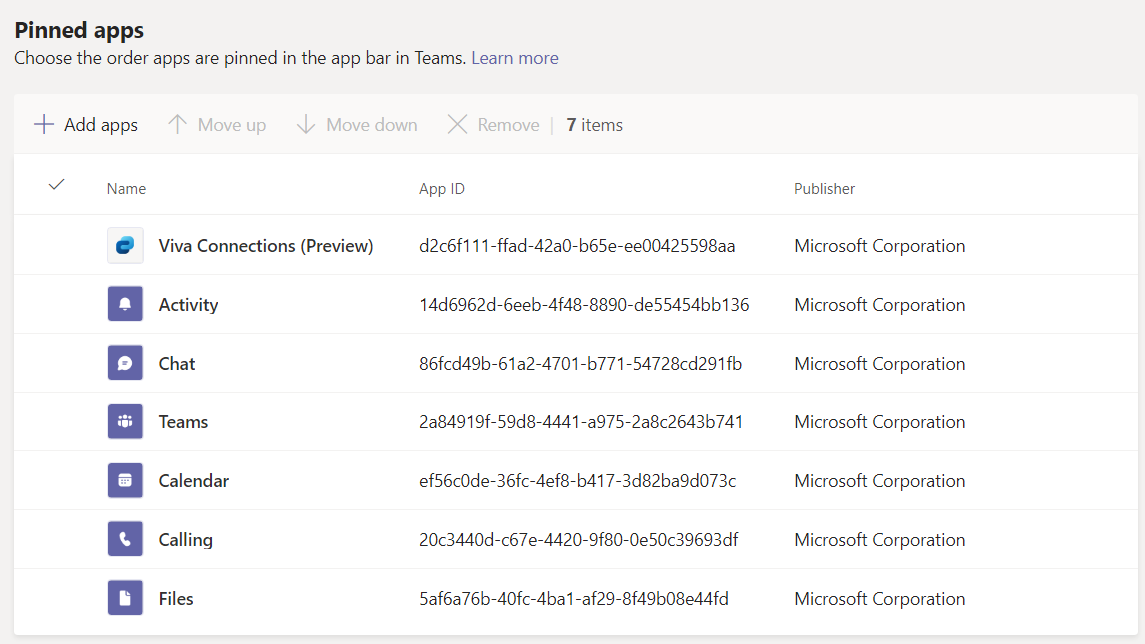Select the Viva Connections (Preview) row name

(x=266, y=246)
